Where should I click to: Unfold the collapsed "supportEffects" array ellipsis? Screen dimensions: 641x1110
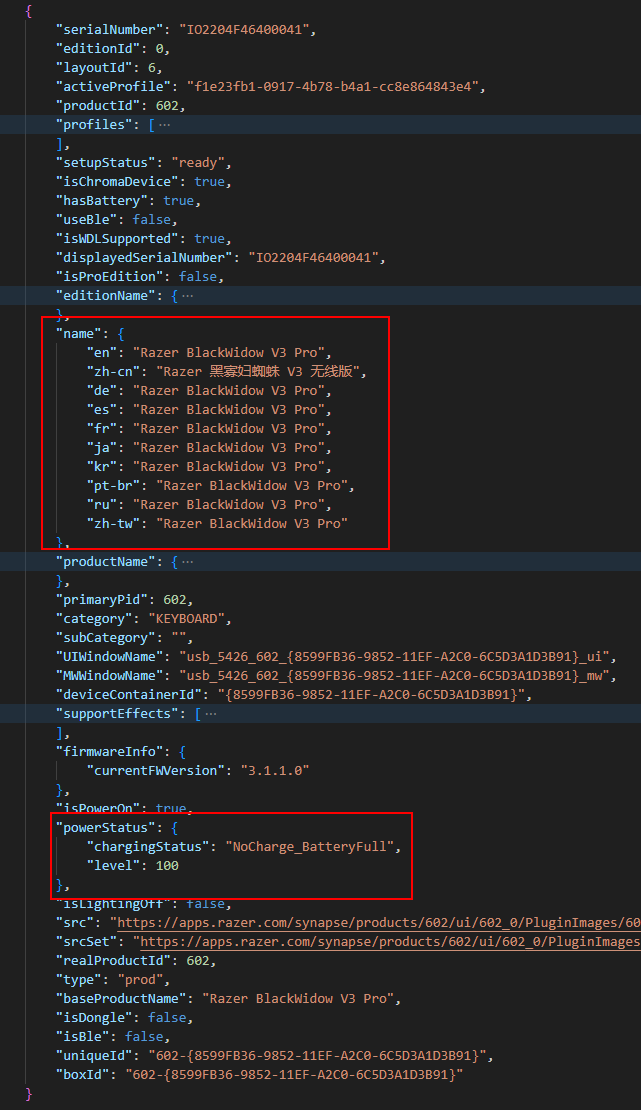pyautogui.click(x=210, y=714)
